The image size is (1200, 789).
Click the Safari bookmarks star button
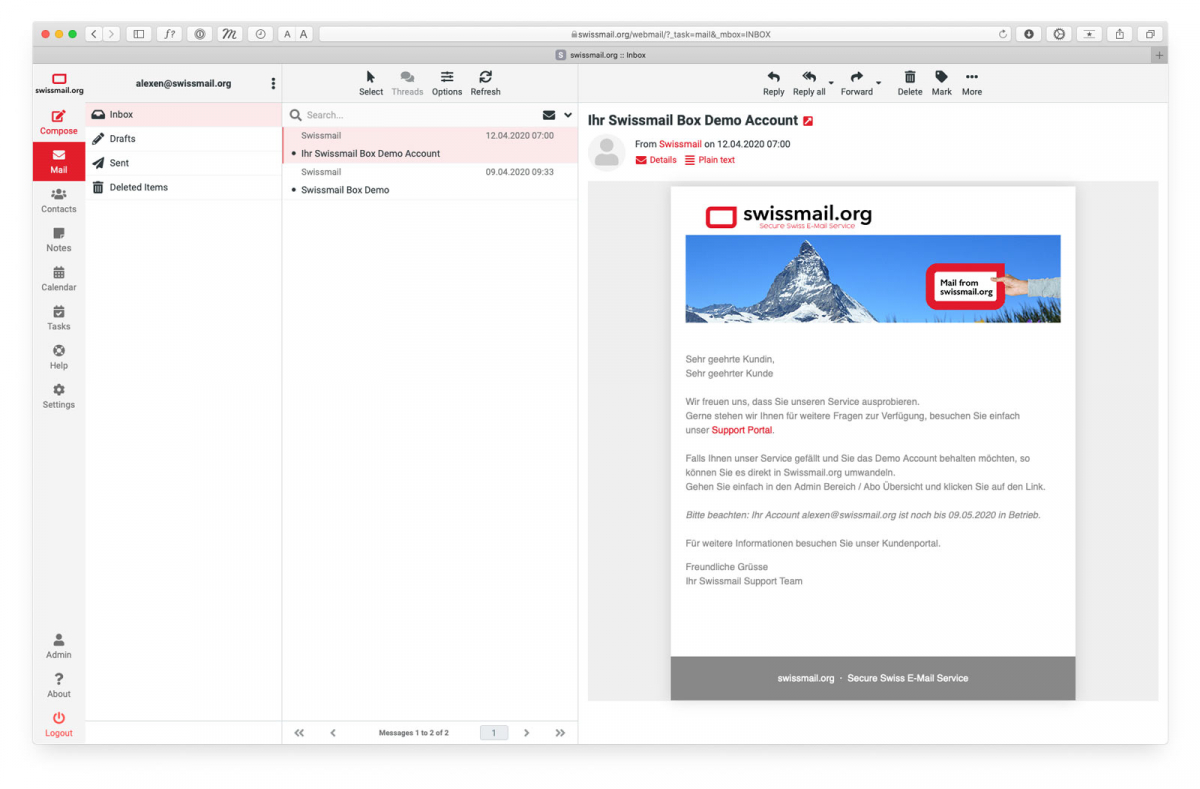pos(1089,34)
